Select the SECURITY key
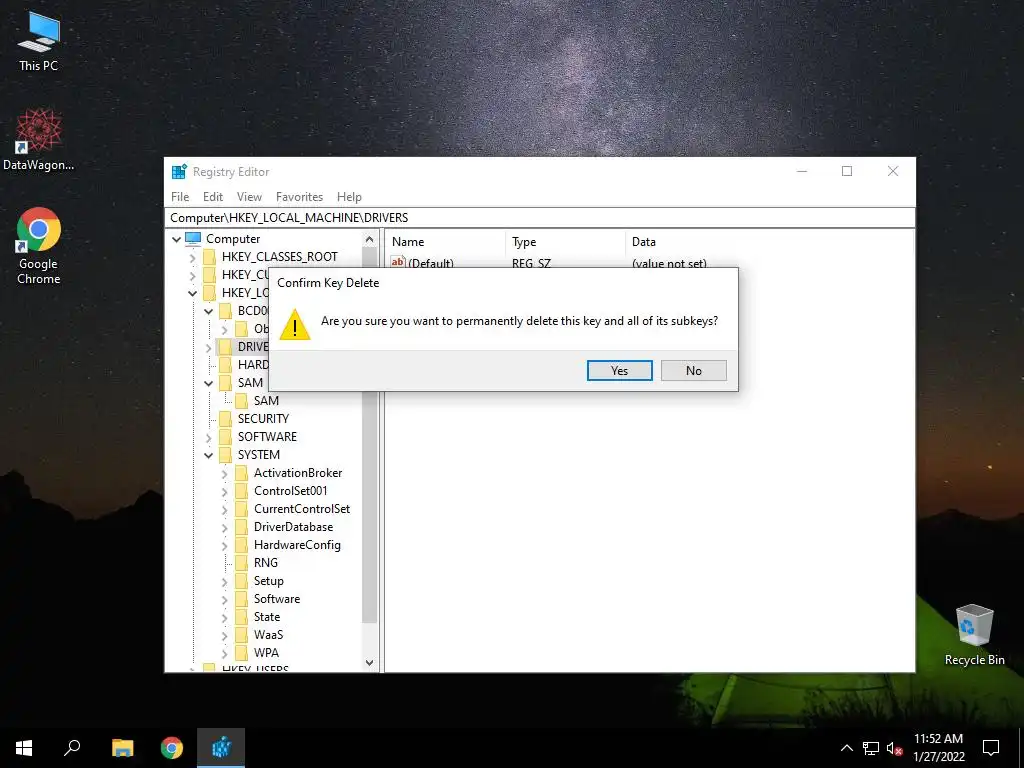Viewport: 1024px width, 768px height. click(x=263, y=419)
